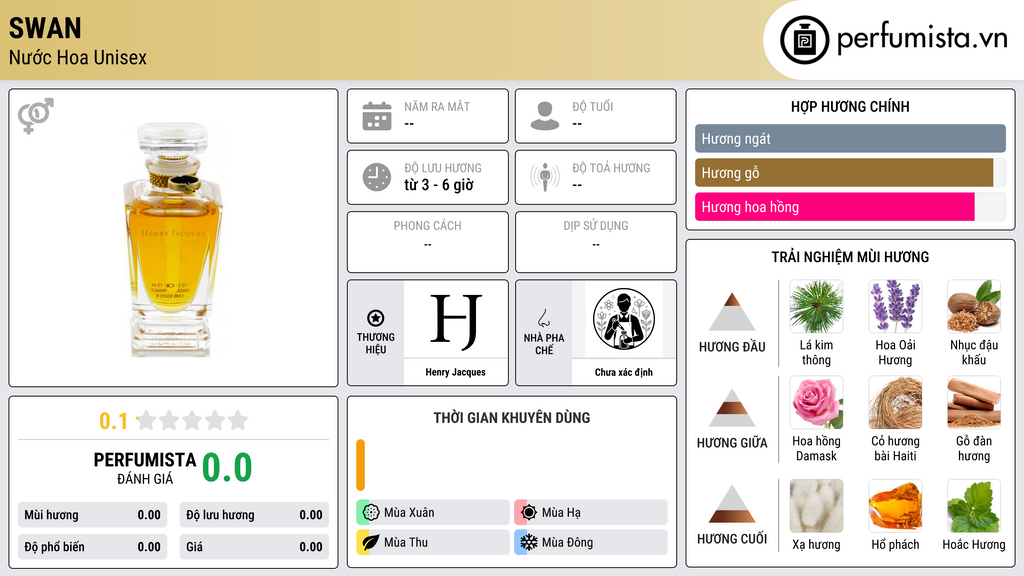Select the Gỗ đàn hương sandalwood image
The height and width of the screenshot is (576, 1024).
[x=974, y=403]
